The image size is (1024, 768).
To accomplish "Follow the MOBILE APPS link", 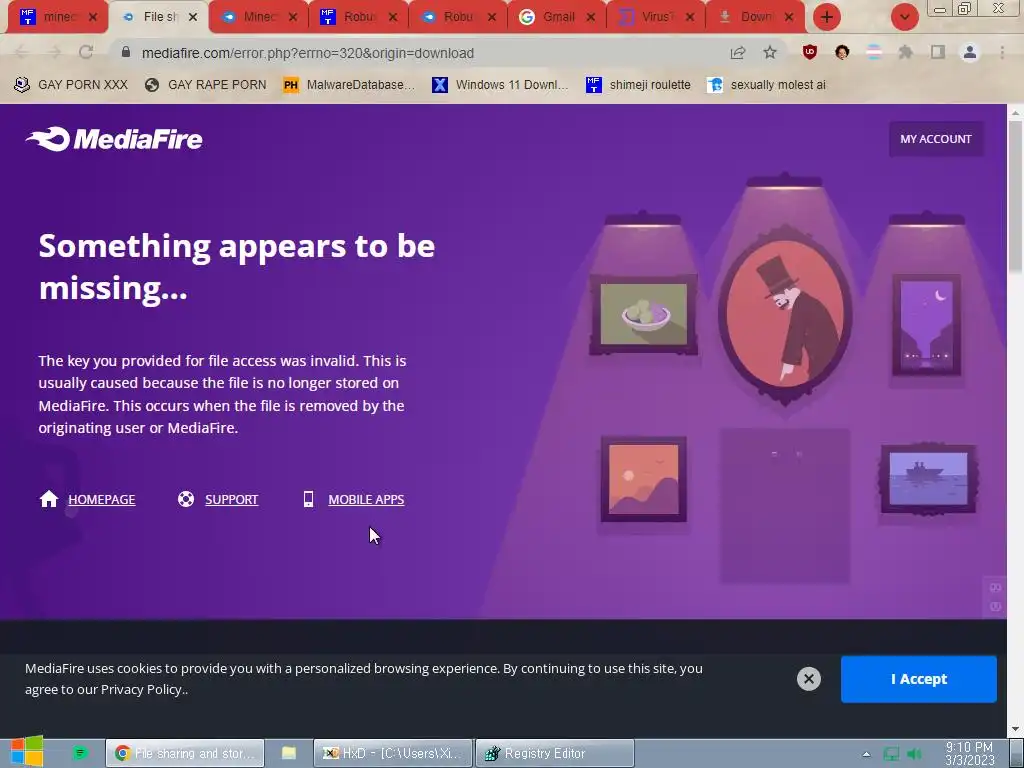I will pos(366,500).
